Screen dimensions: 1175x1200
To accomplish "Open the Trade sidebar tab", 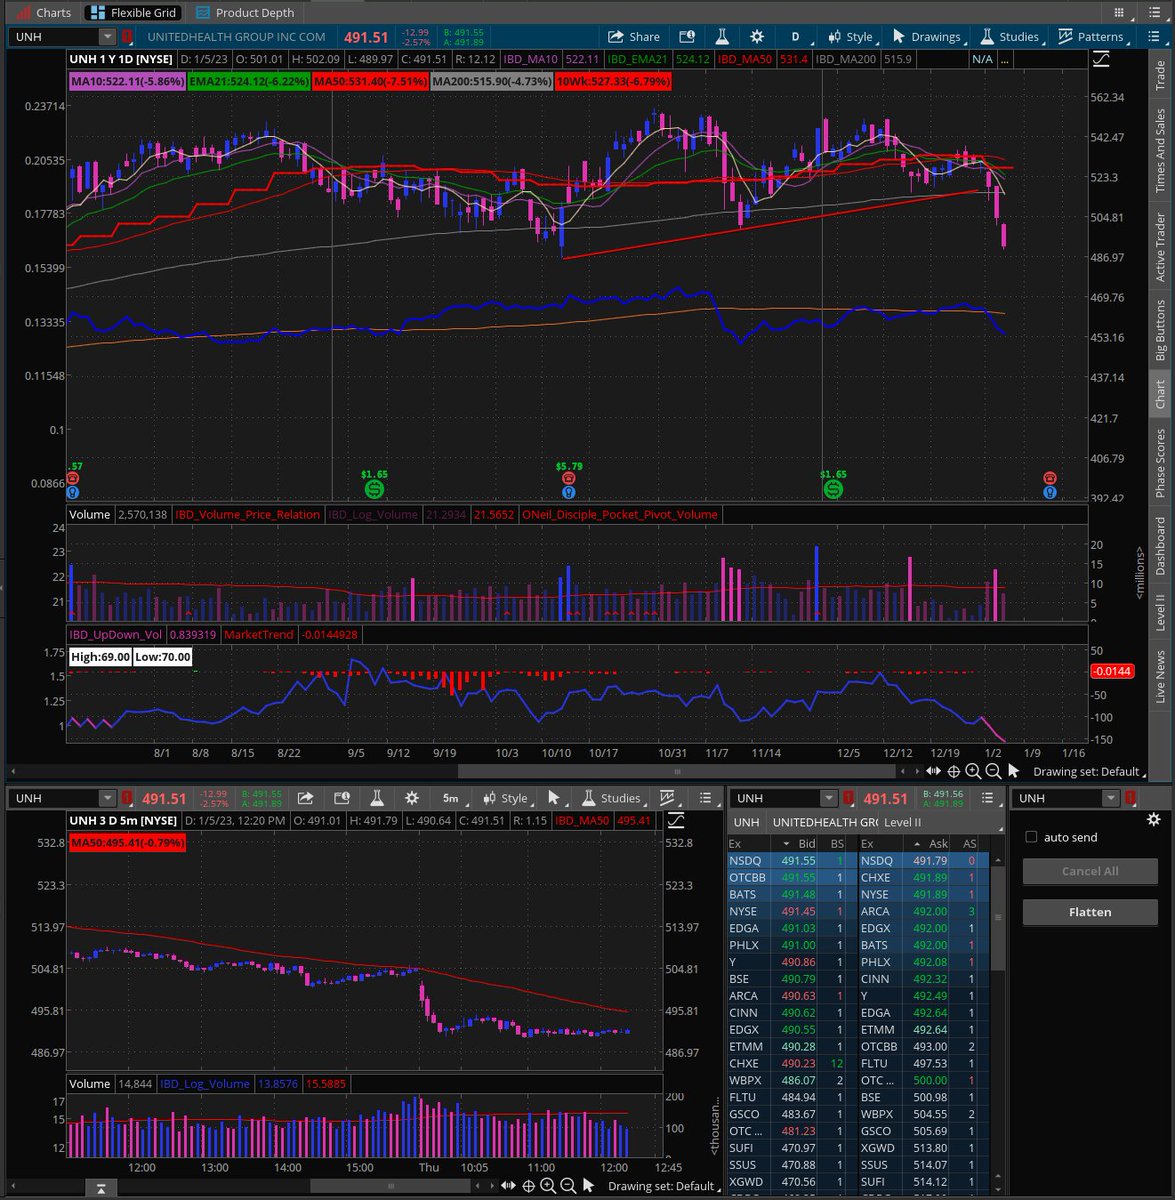I will 1160,77.
